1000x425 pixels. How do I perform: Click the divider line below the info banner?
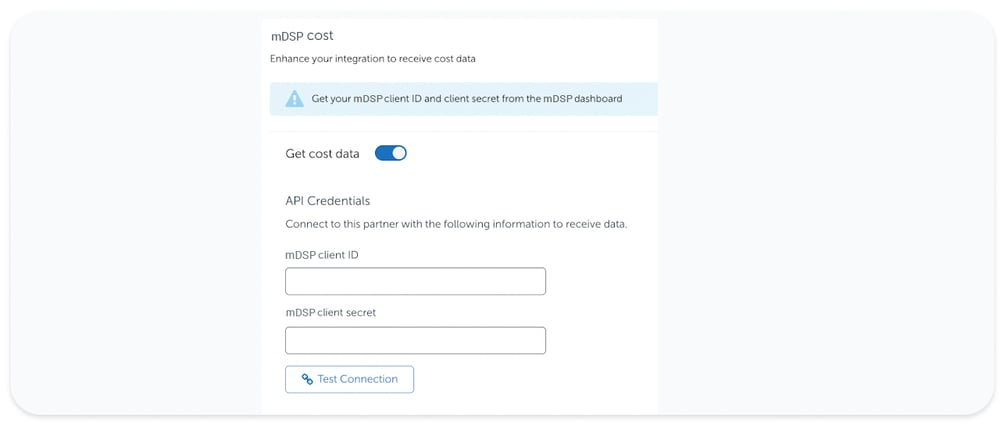463,131
